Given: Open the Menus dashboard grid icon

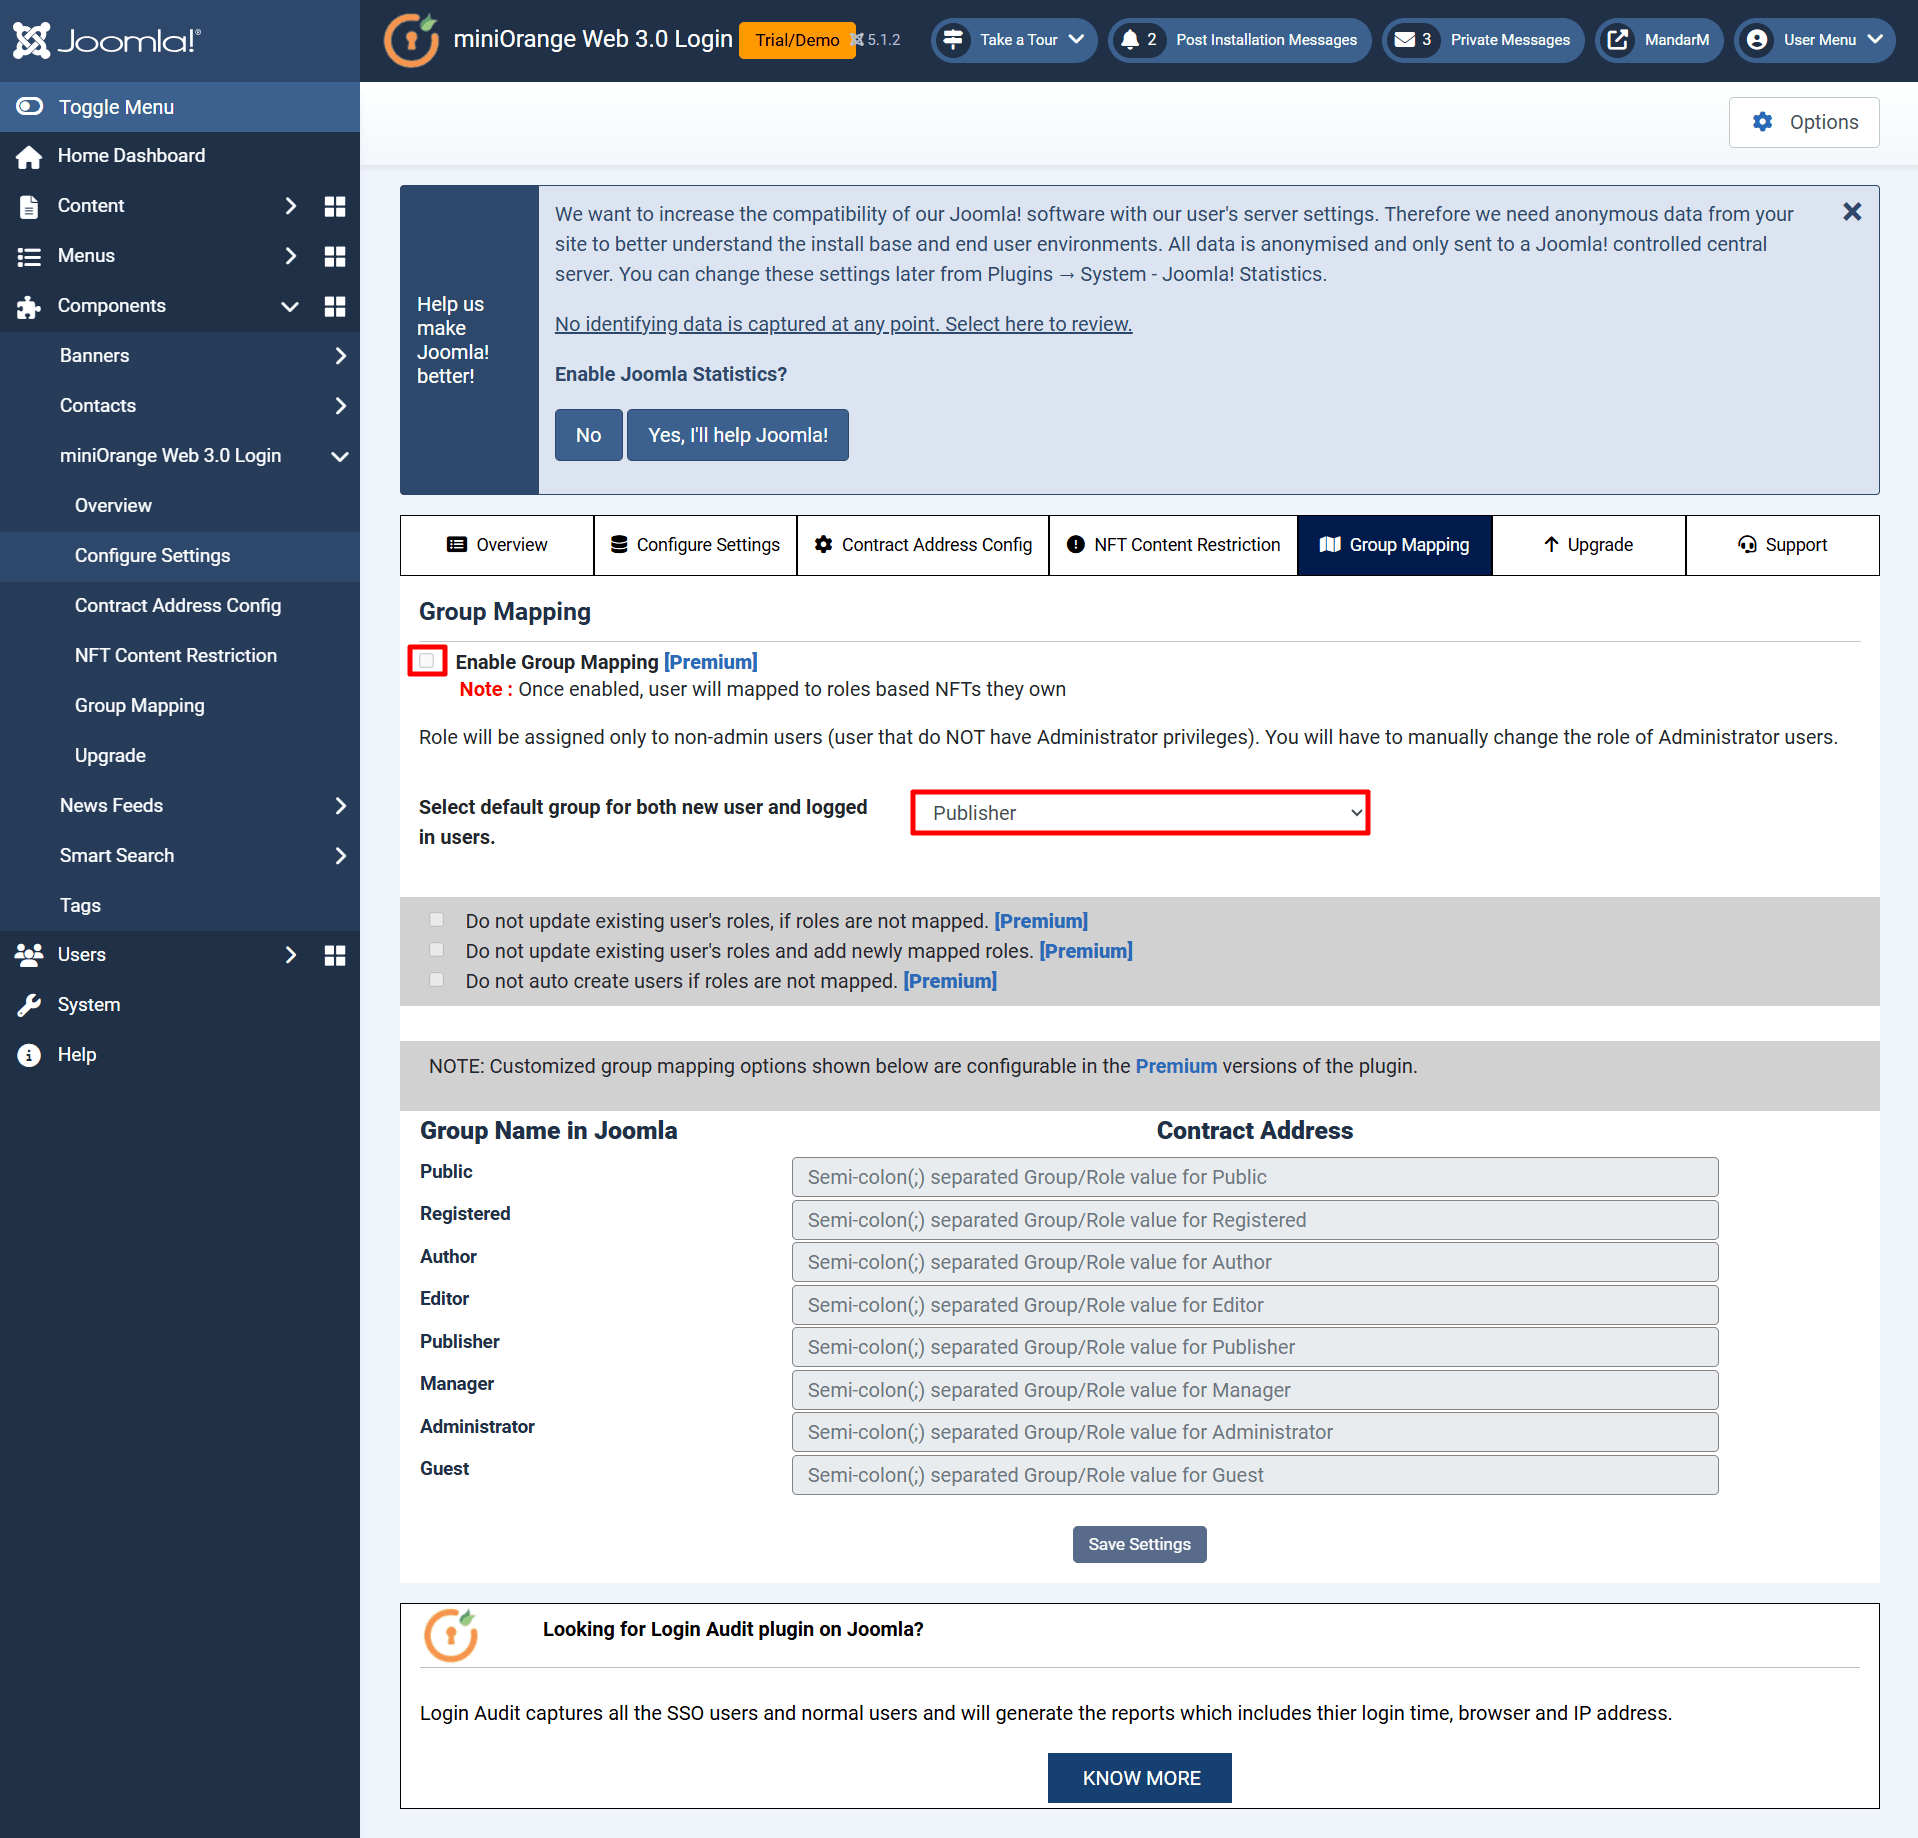Looking at the screenshot, I should [335, 256].
